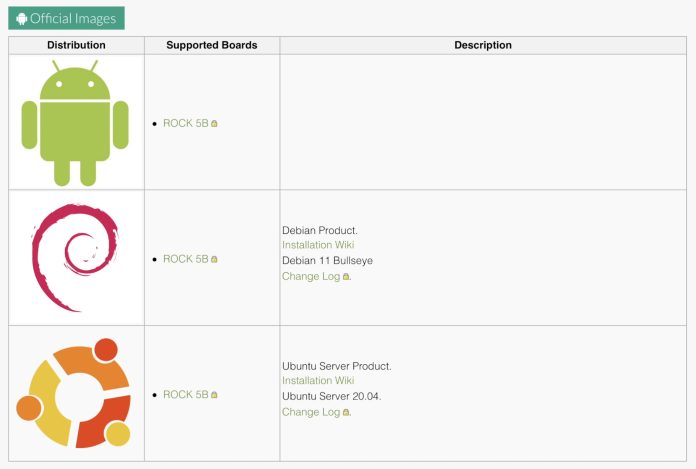
Task: Open ROCK 5B link in Debian row
Action: (185, 259)
